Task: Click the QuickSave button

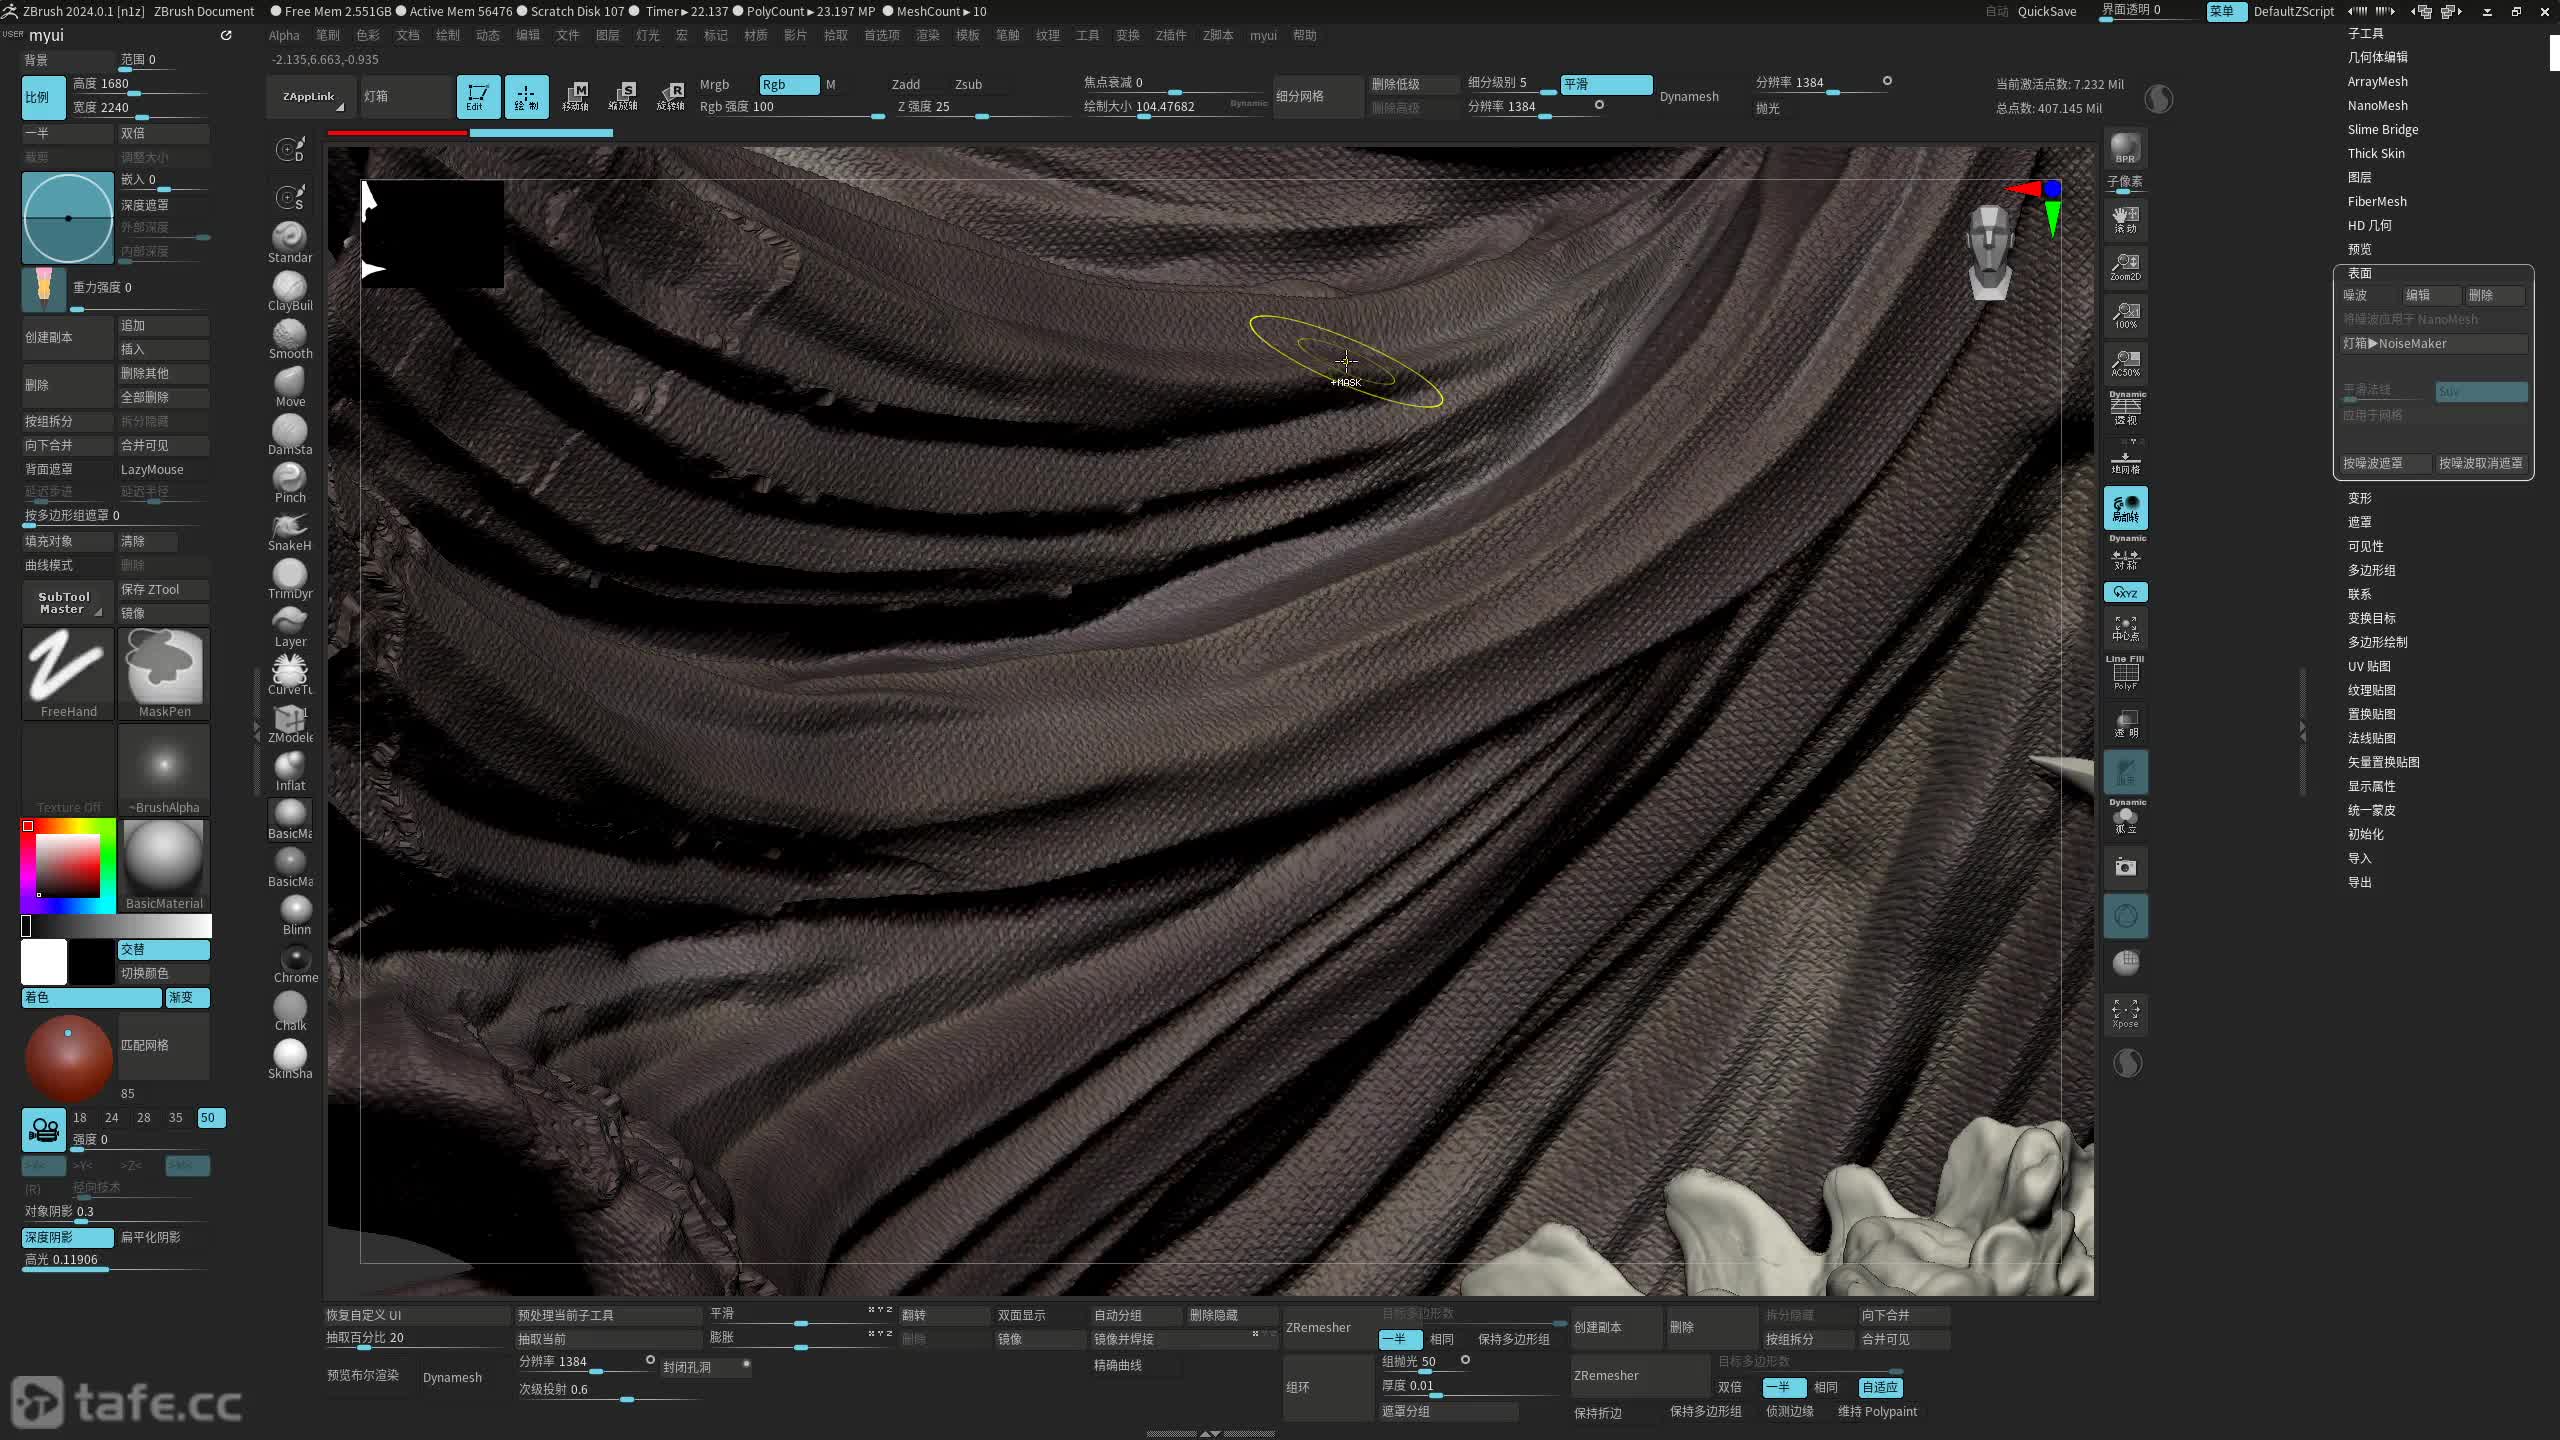Action: [2046, 11]
